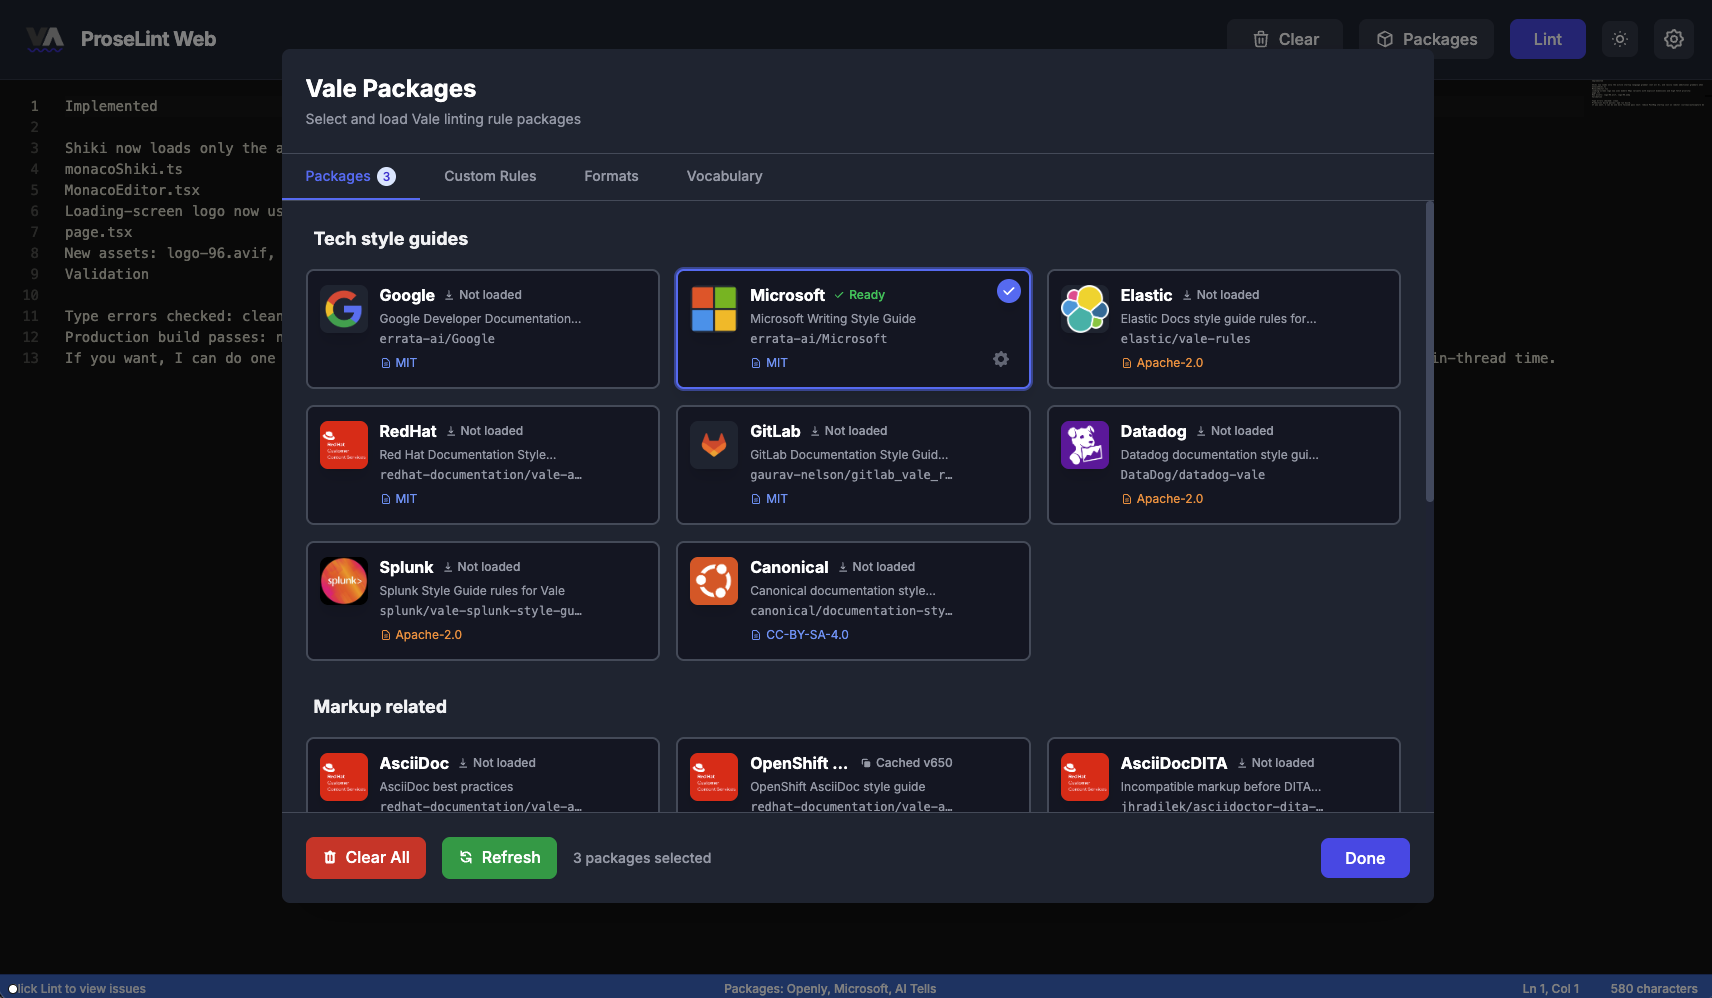Uncheck the Microsoft package checkmark

pyautogui.click(x=1008, y=291)
